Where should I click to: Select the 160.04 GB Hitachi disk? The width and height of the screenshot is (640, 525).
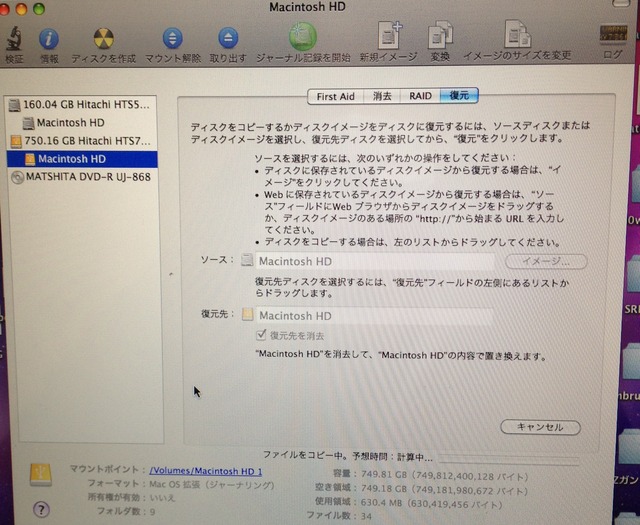(82, 105)
